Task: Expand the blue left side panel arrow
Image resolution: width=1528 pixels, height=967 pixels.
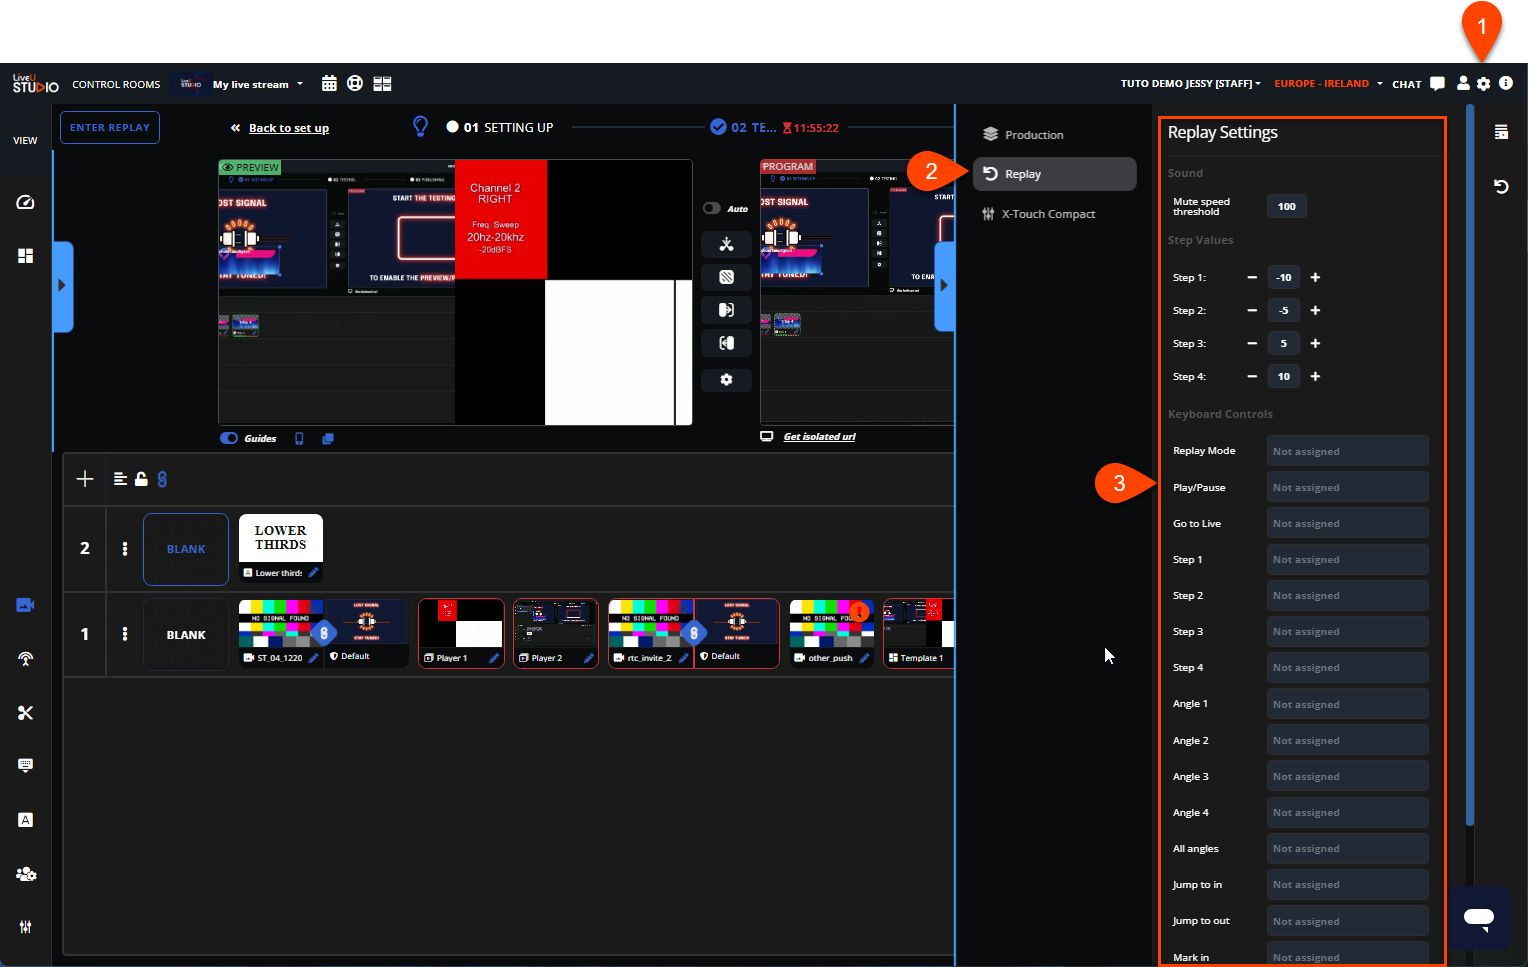Action: point(62,286)
